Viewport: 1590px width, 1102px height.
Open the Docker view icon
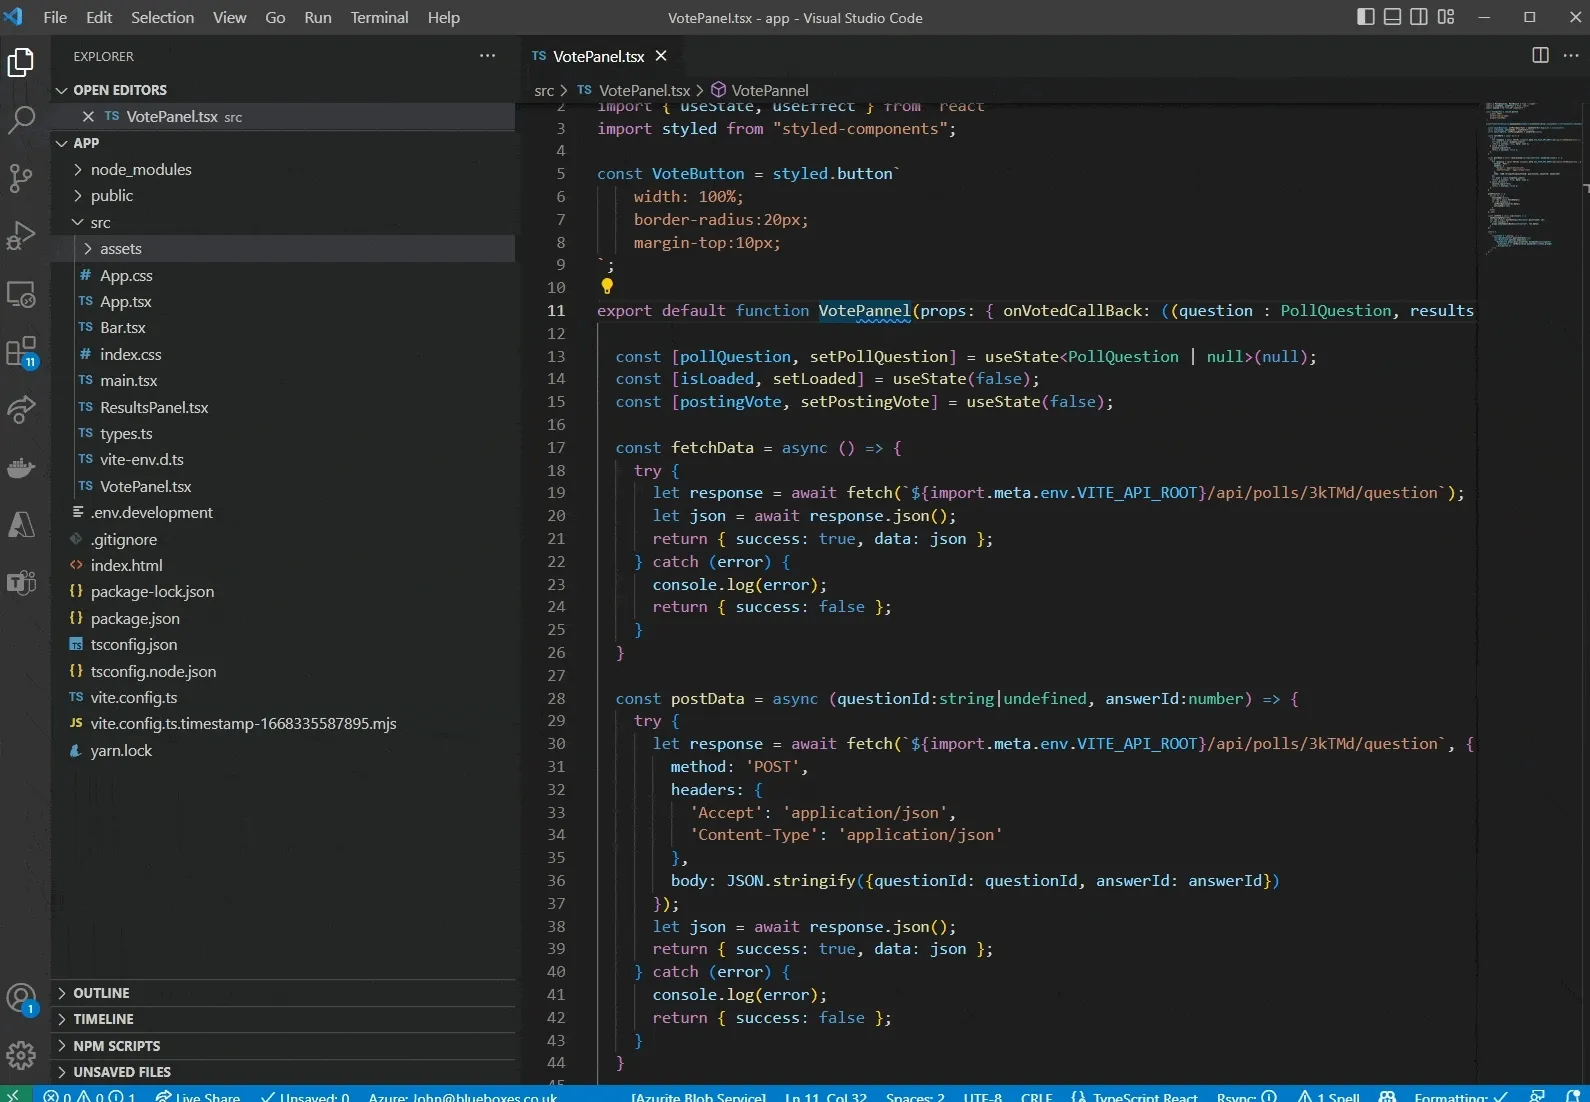coord(21,467)
